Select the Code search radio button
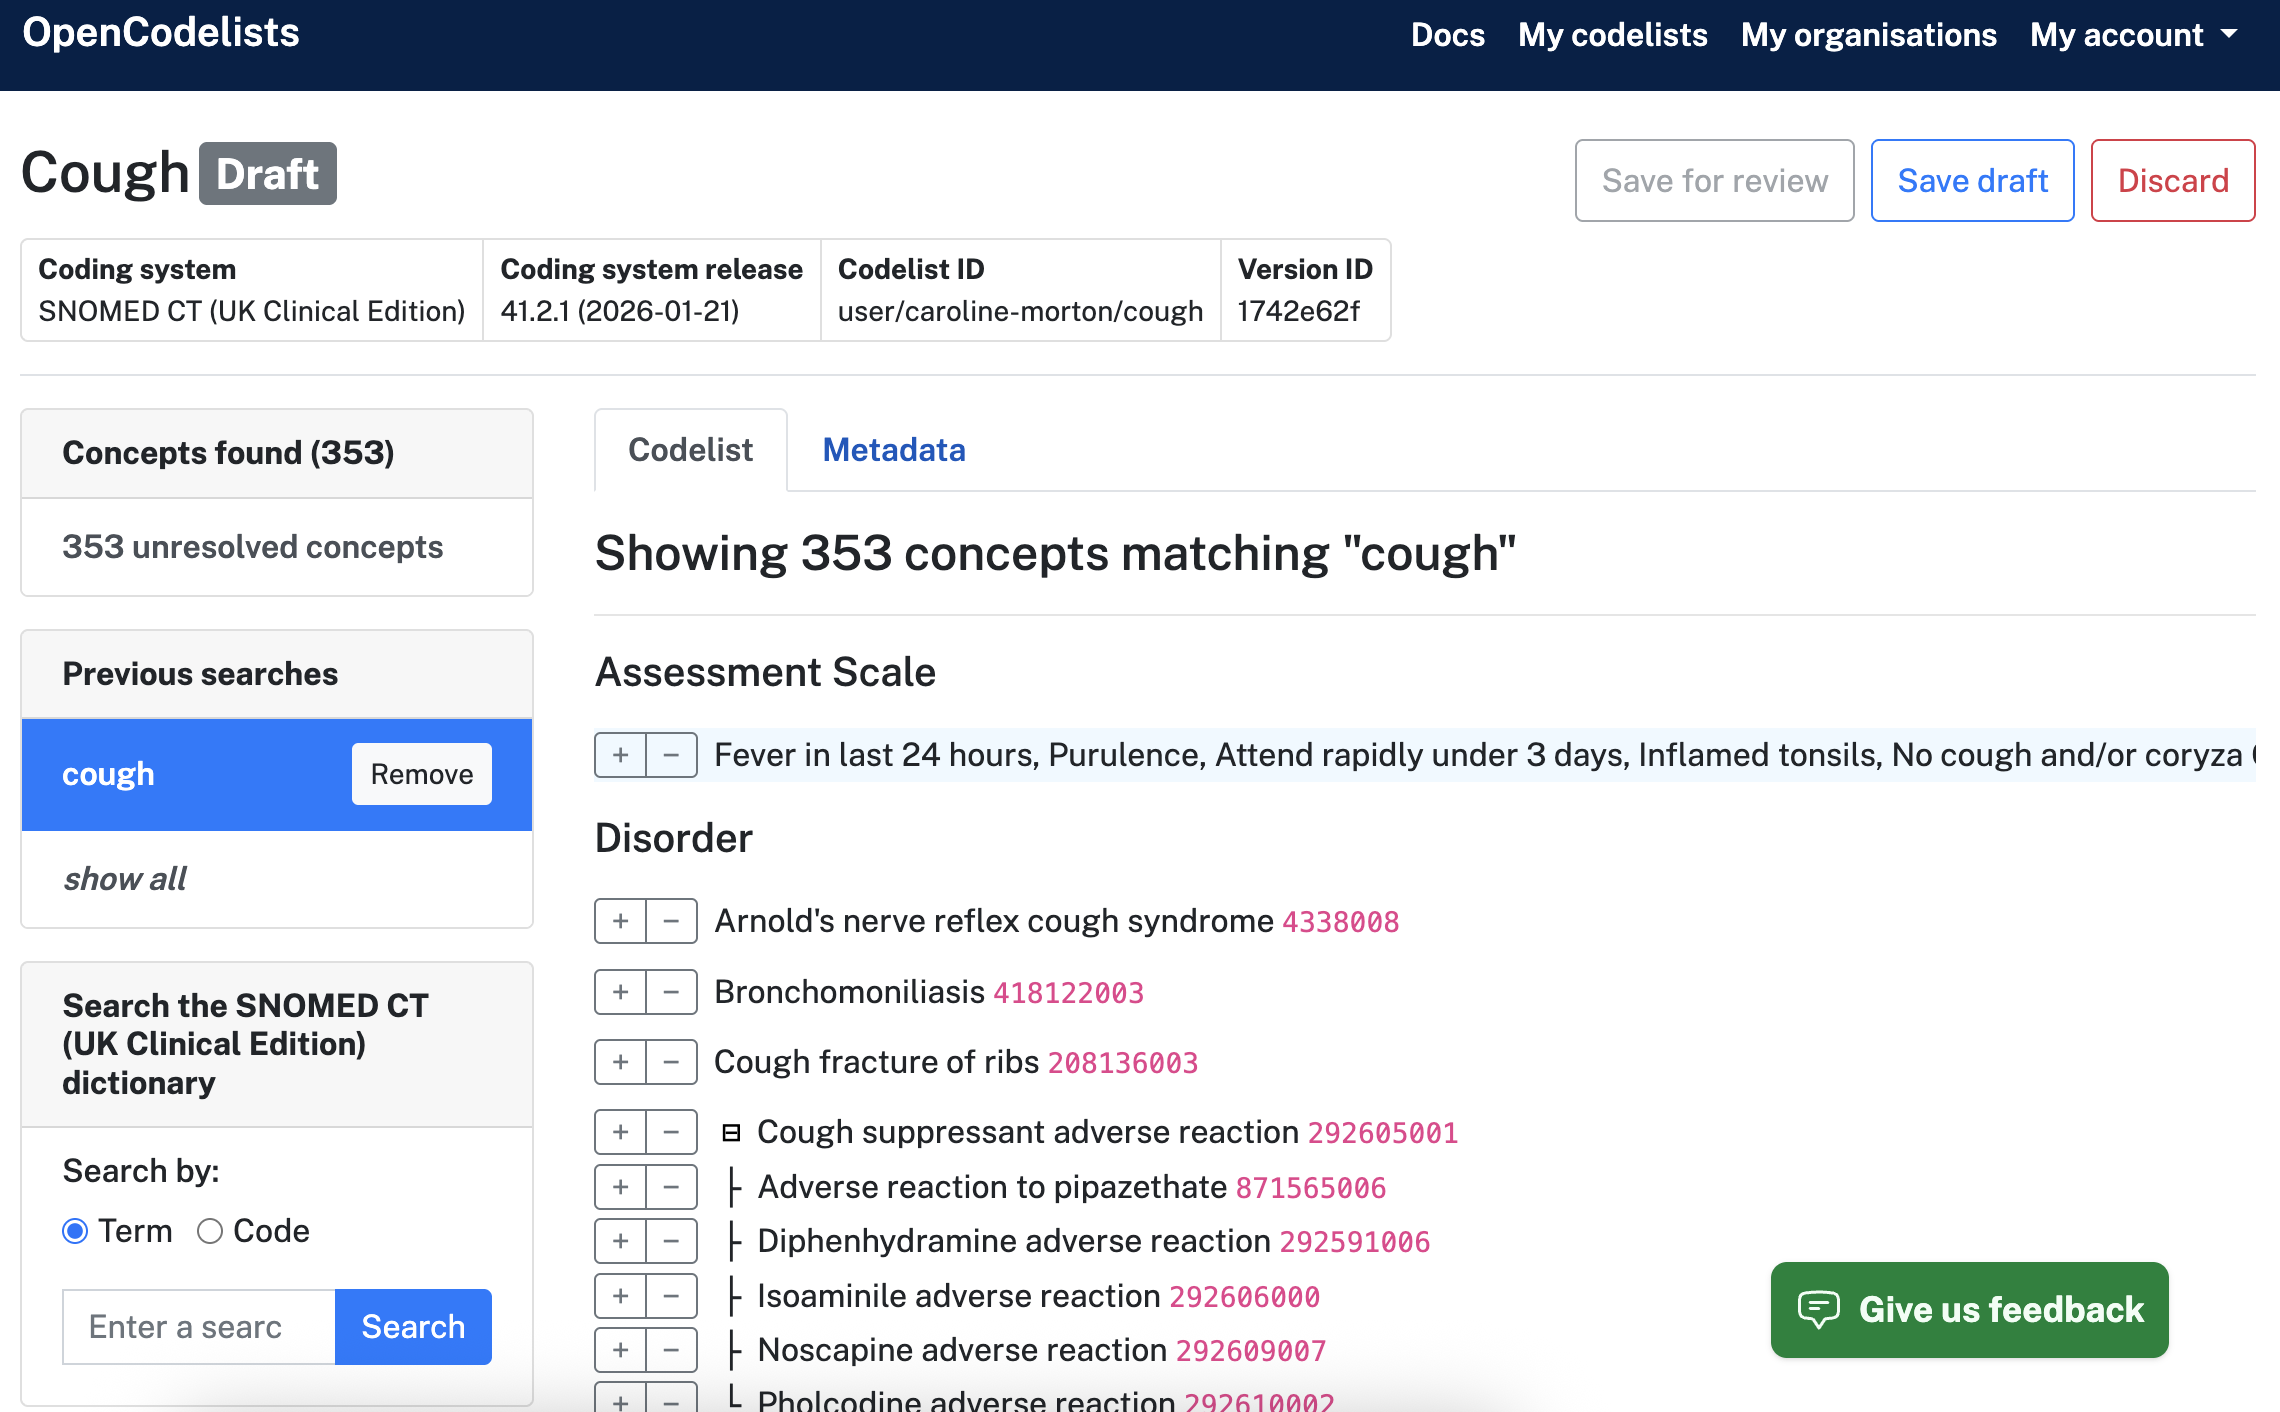 tap(209, 1231)
